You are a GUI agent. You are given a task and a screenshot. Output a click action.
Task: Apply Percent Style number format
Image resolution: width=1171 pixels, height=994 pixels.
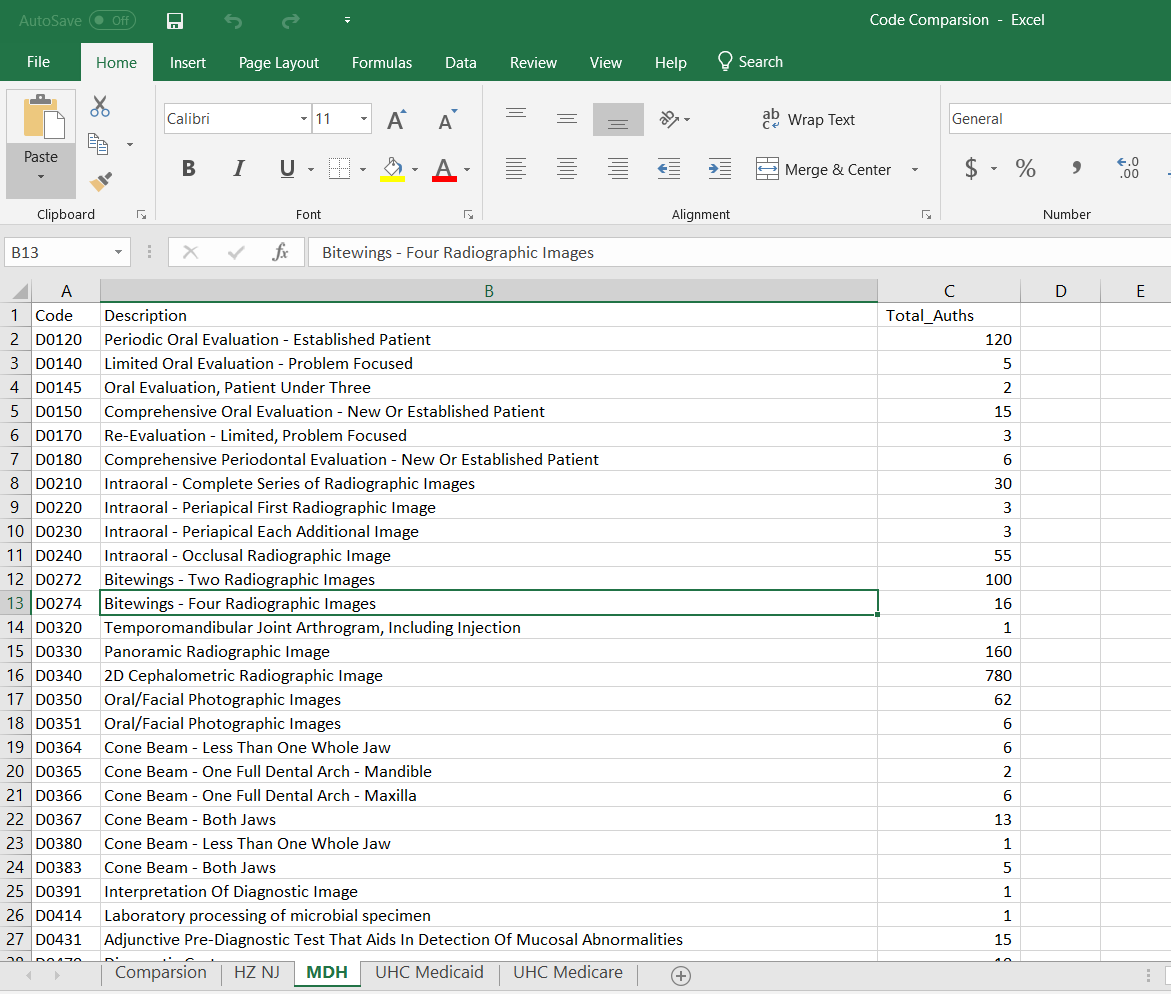click(x=1025, y=168)
